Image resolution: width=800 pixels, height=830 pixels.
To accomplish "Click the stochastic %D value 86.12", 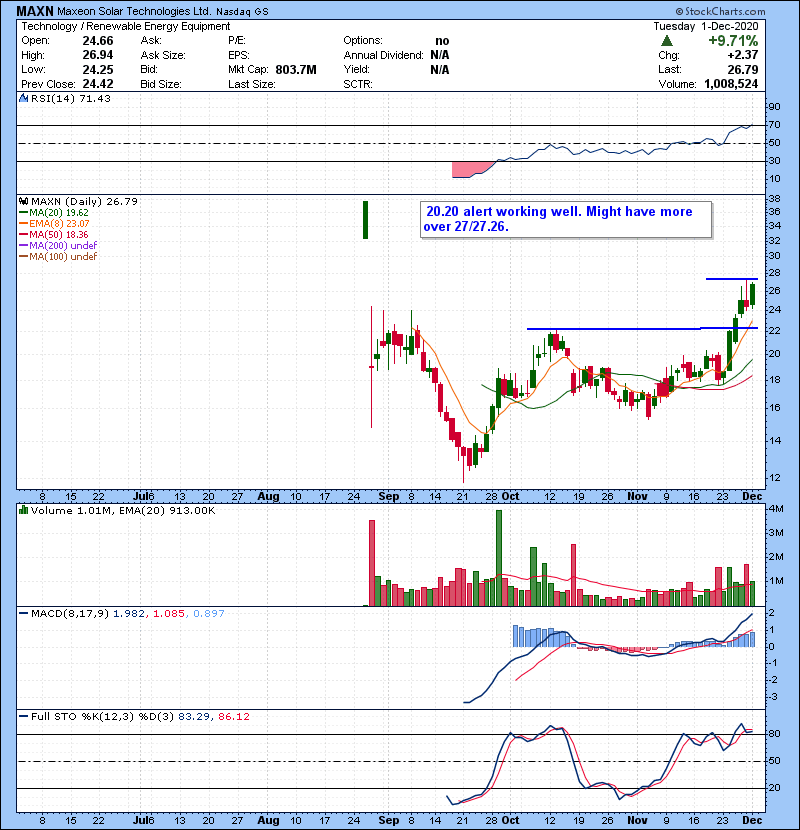I will 233,717.
